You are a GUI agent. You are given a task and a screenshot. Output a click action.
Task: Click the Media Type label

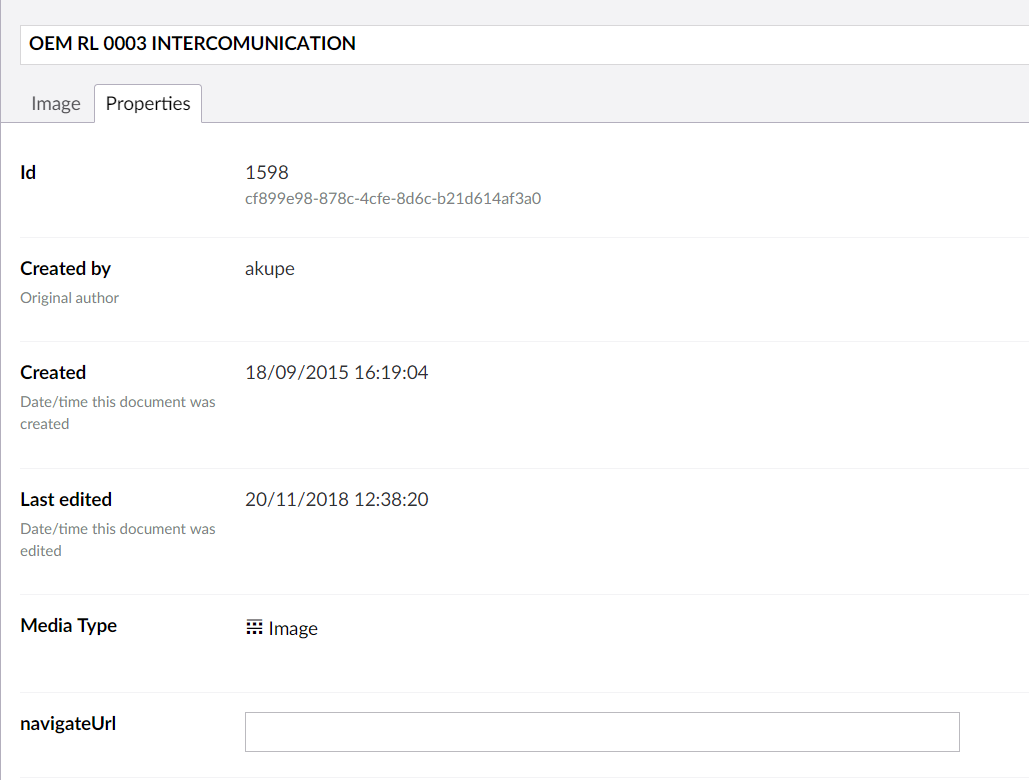69,625
